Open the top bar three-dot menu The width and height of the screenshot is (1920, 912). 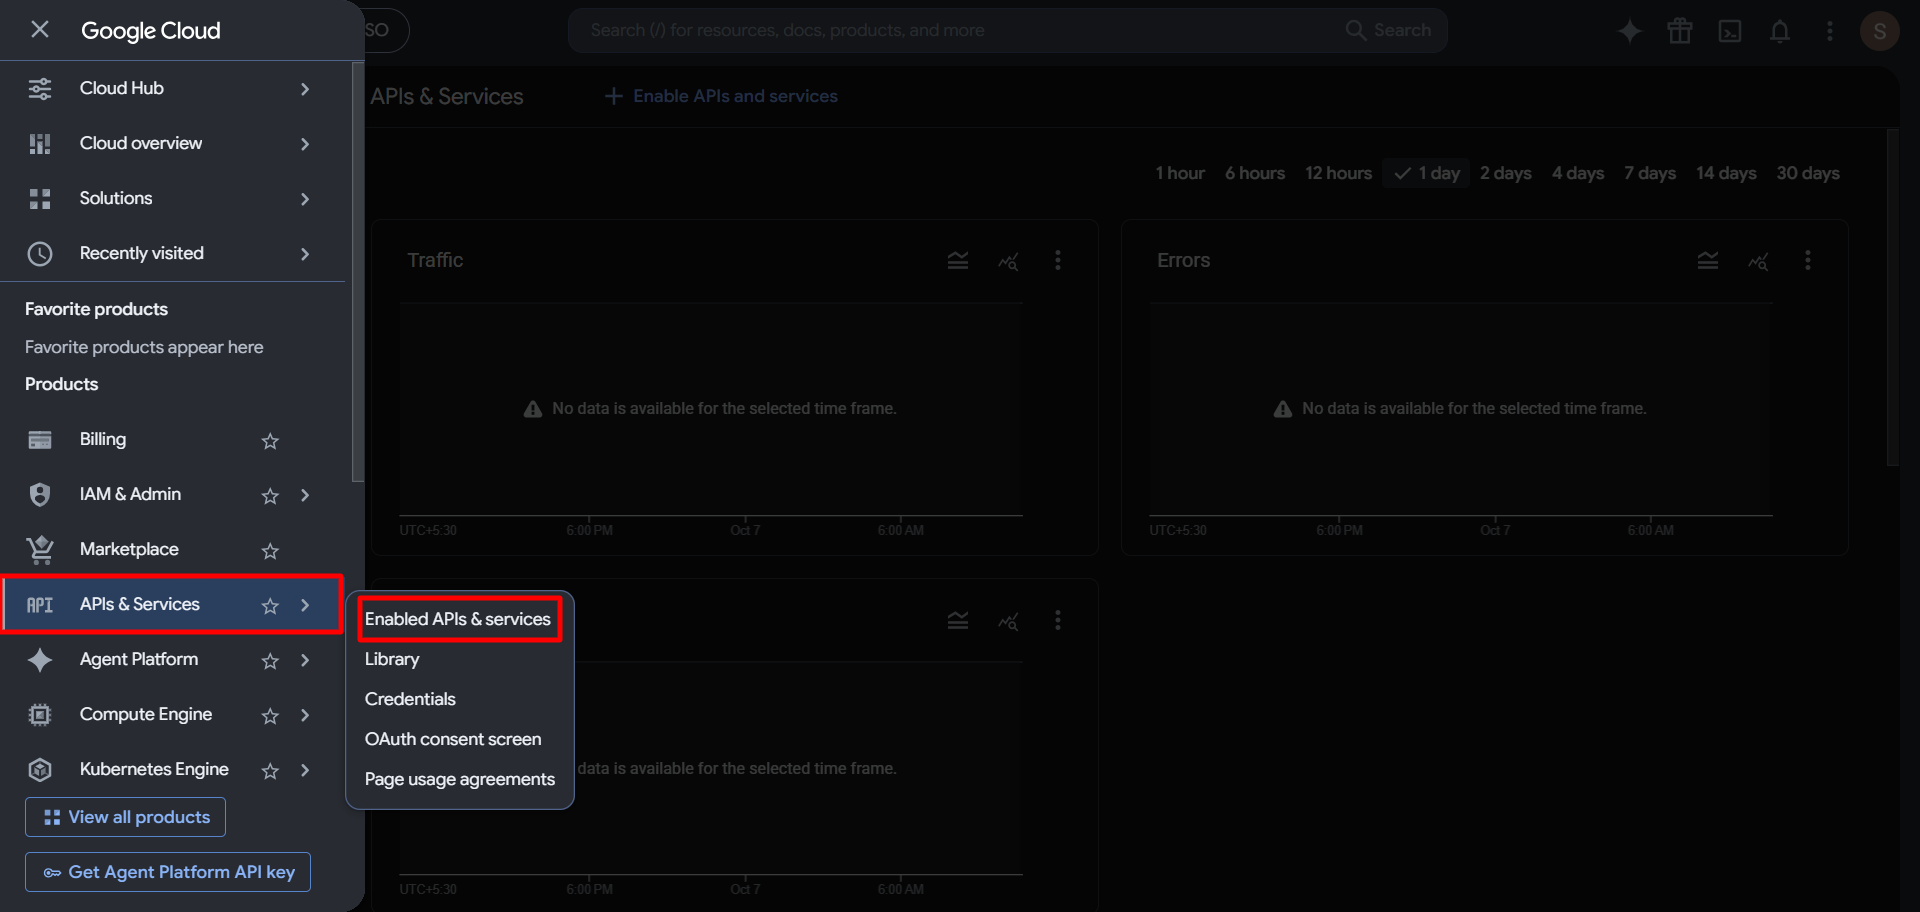[x=1830, y=31]
